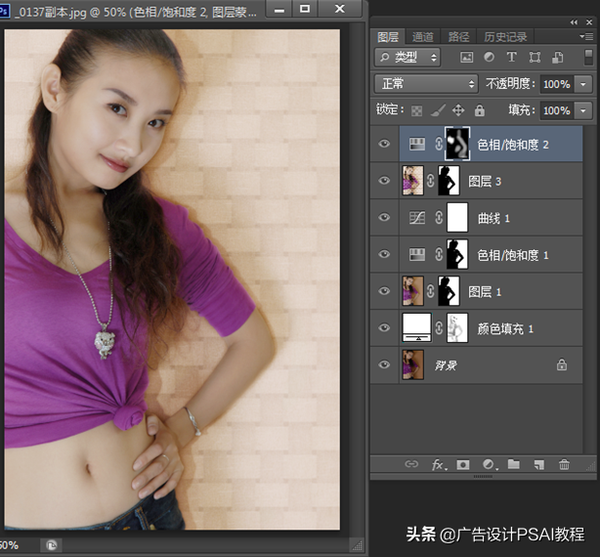The height and width of the screenshot is (557, 600).
Task: Click the lock all padlock icon
Action: 480,110
